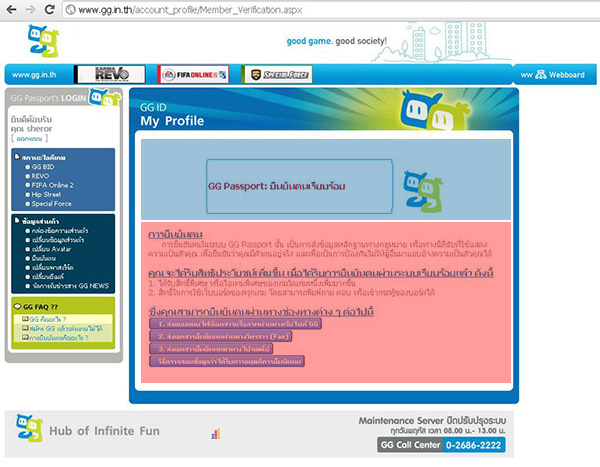Open the FIFA Online 2 banner

192,74
